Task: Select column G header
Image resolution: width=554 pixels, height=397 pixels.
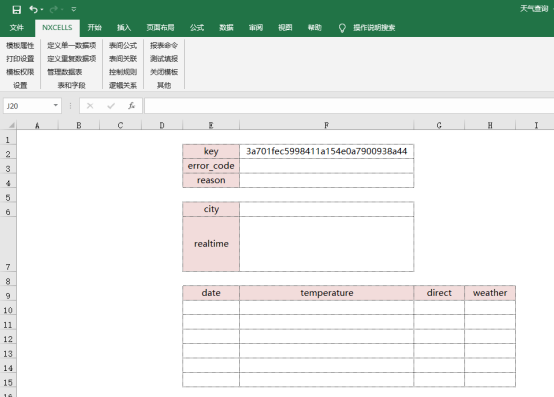Action: point(439,125)
